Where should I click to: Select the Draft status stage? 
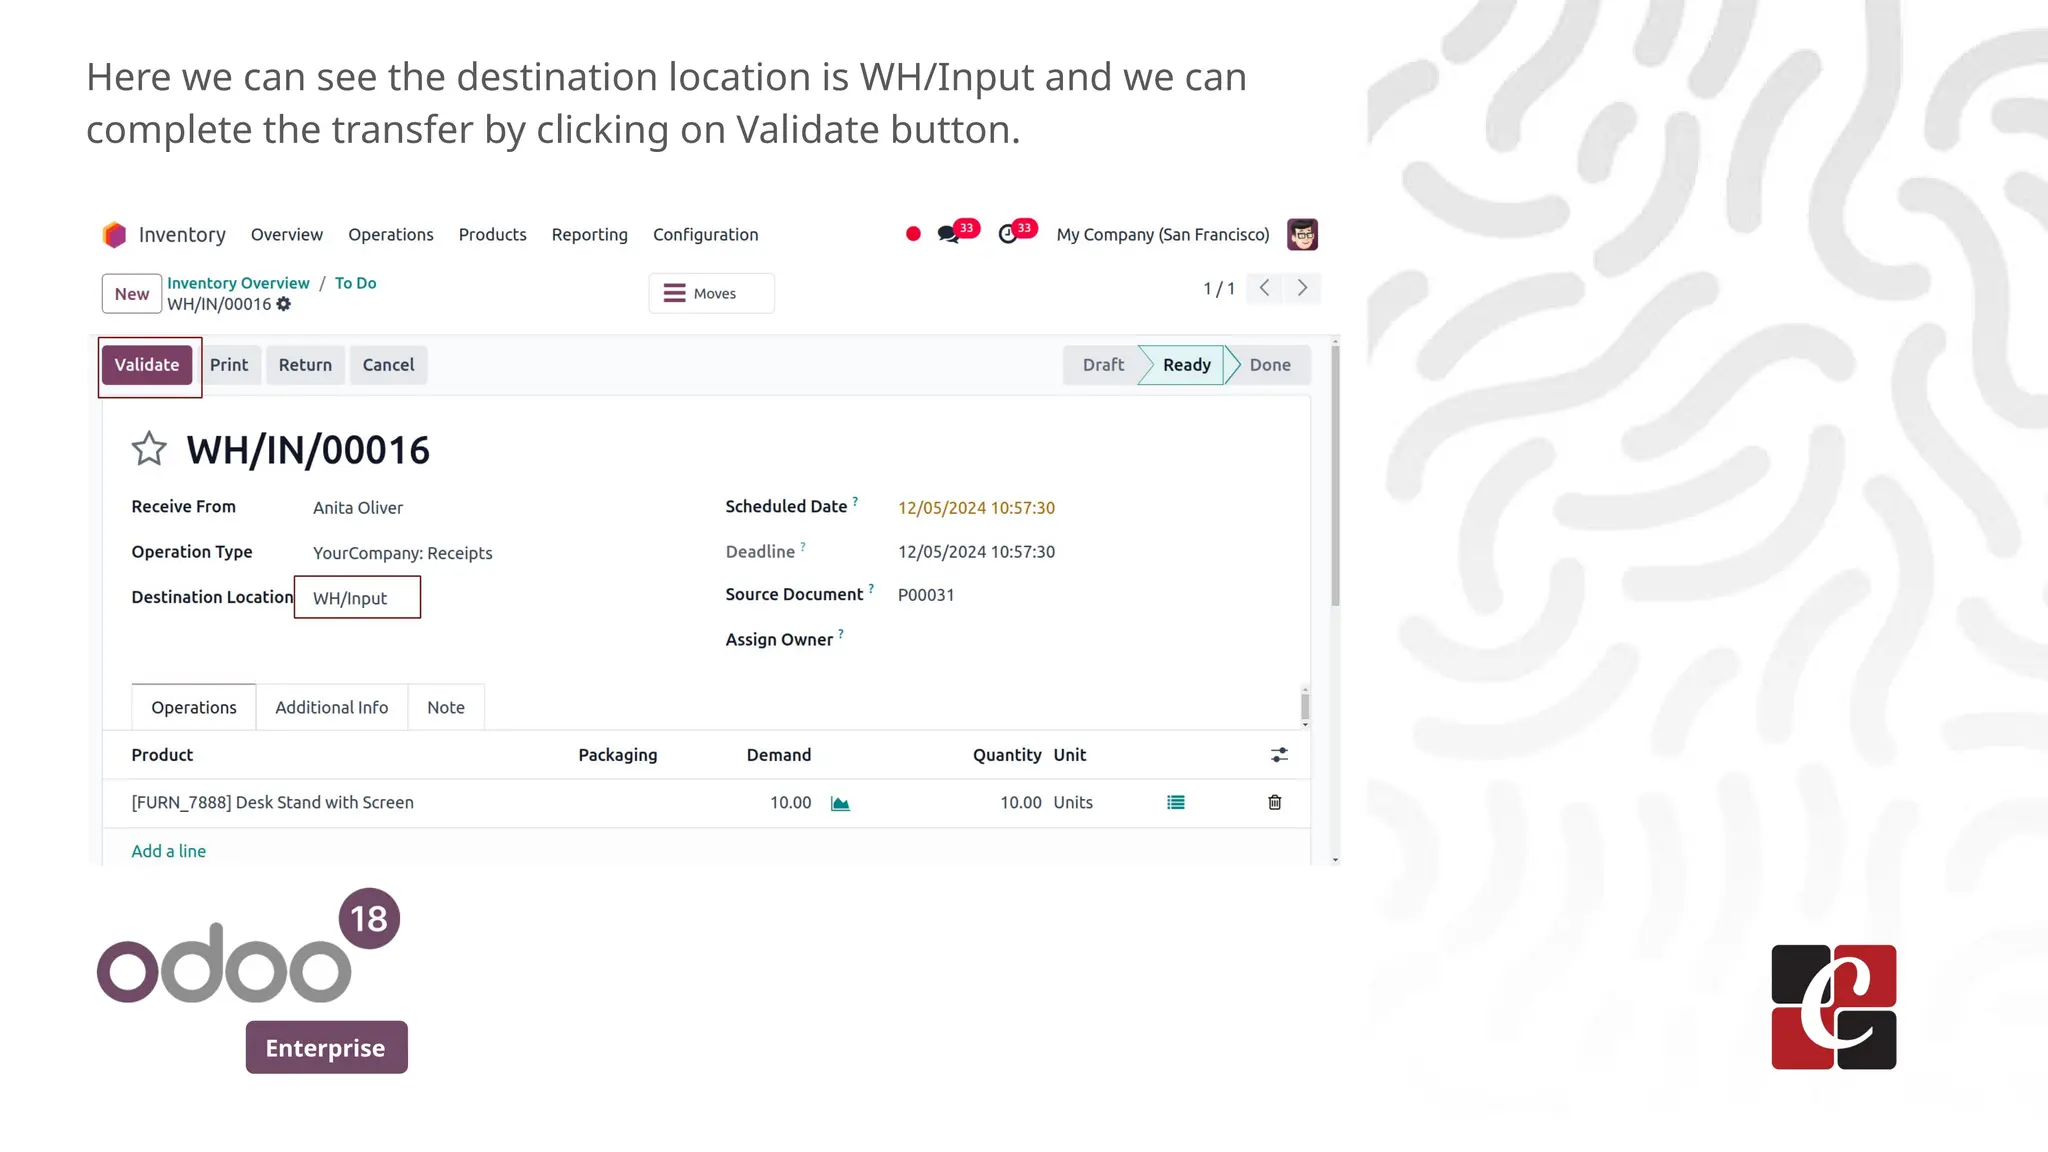(x=1103, y=365)
